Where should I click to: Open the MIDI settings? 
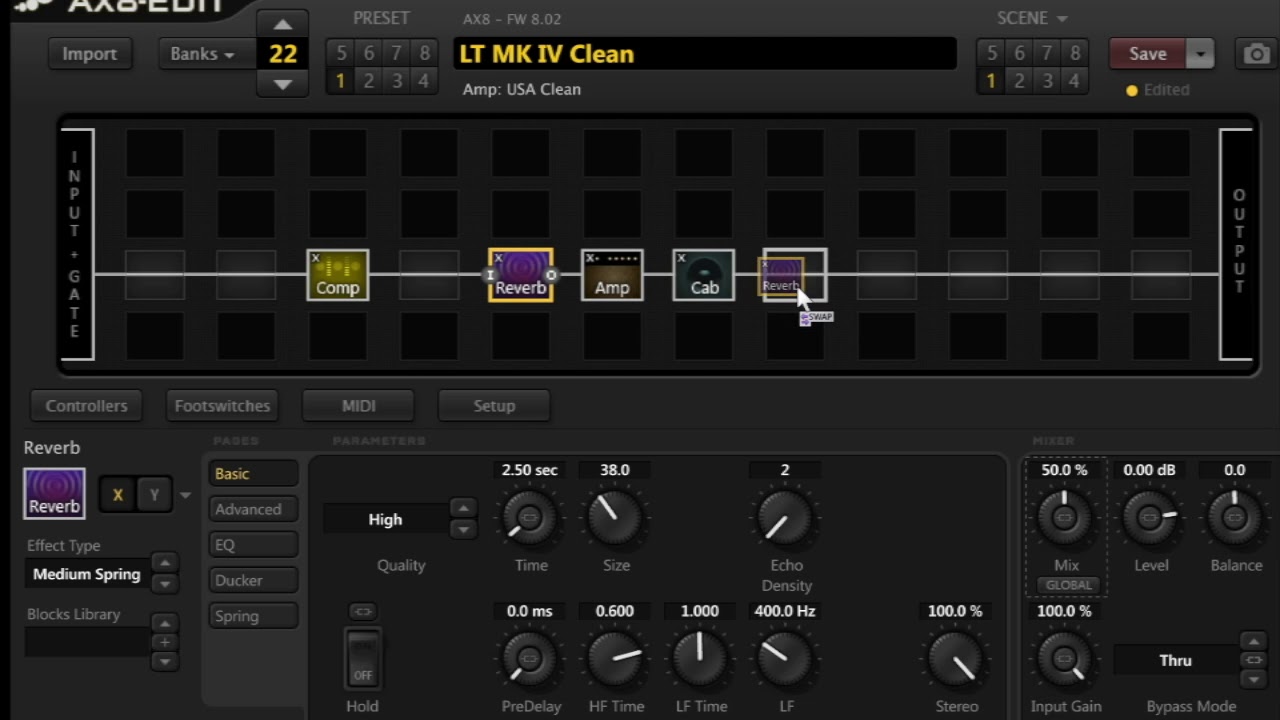[x=359, y=406]
